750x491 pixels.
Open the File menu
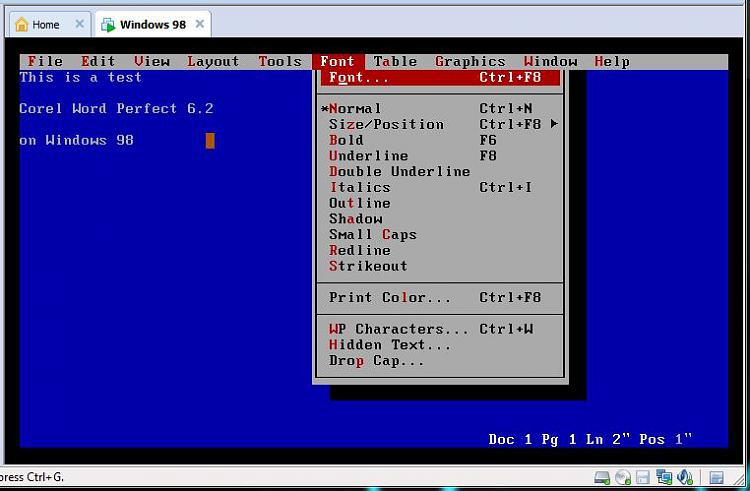(45, 61)
